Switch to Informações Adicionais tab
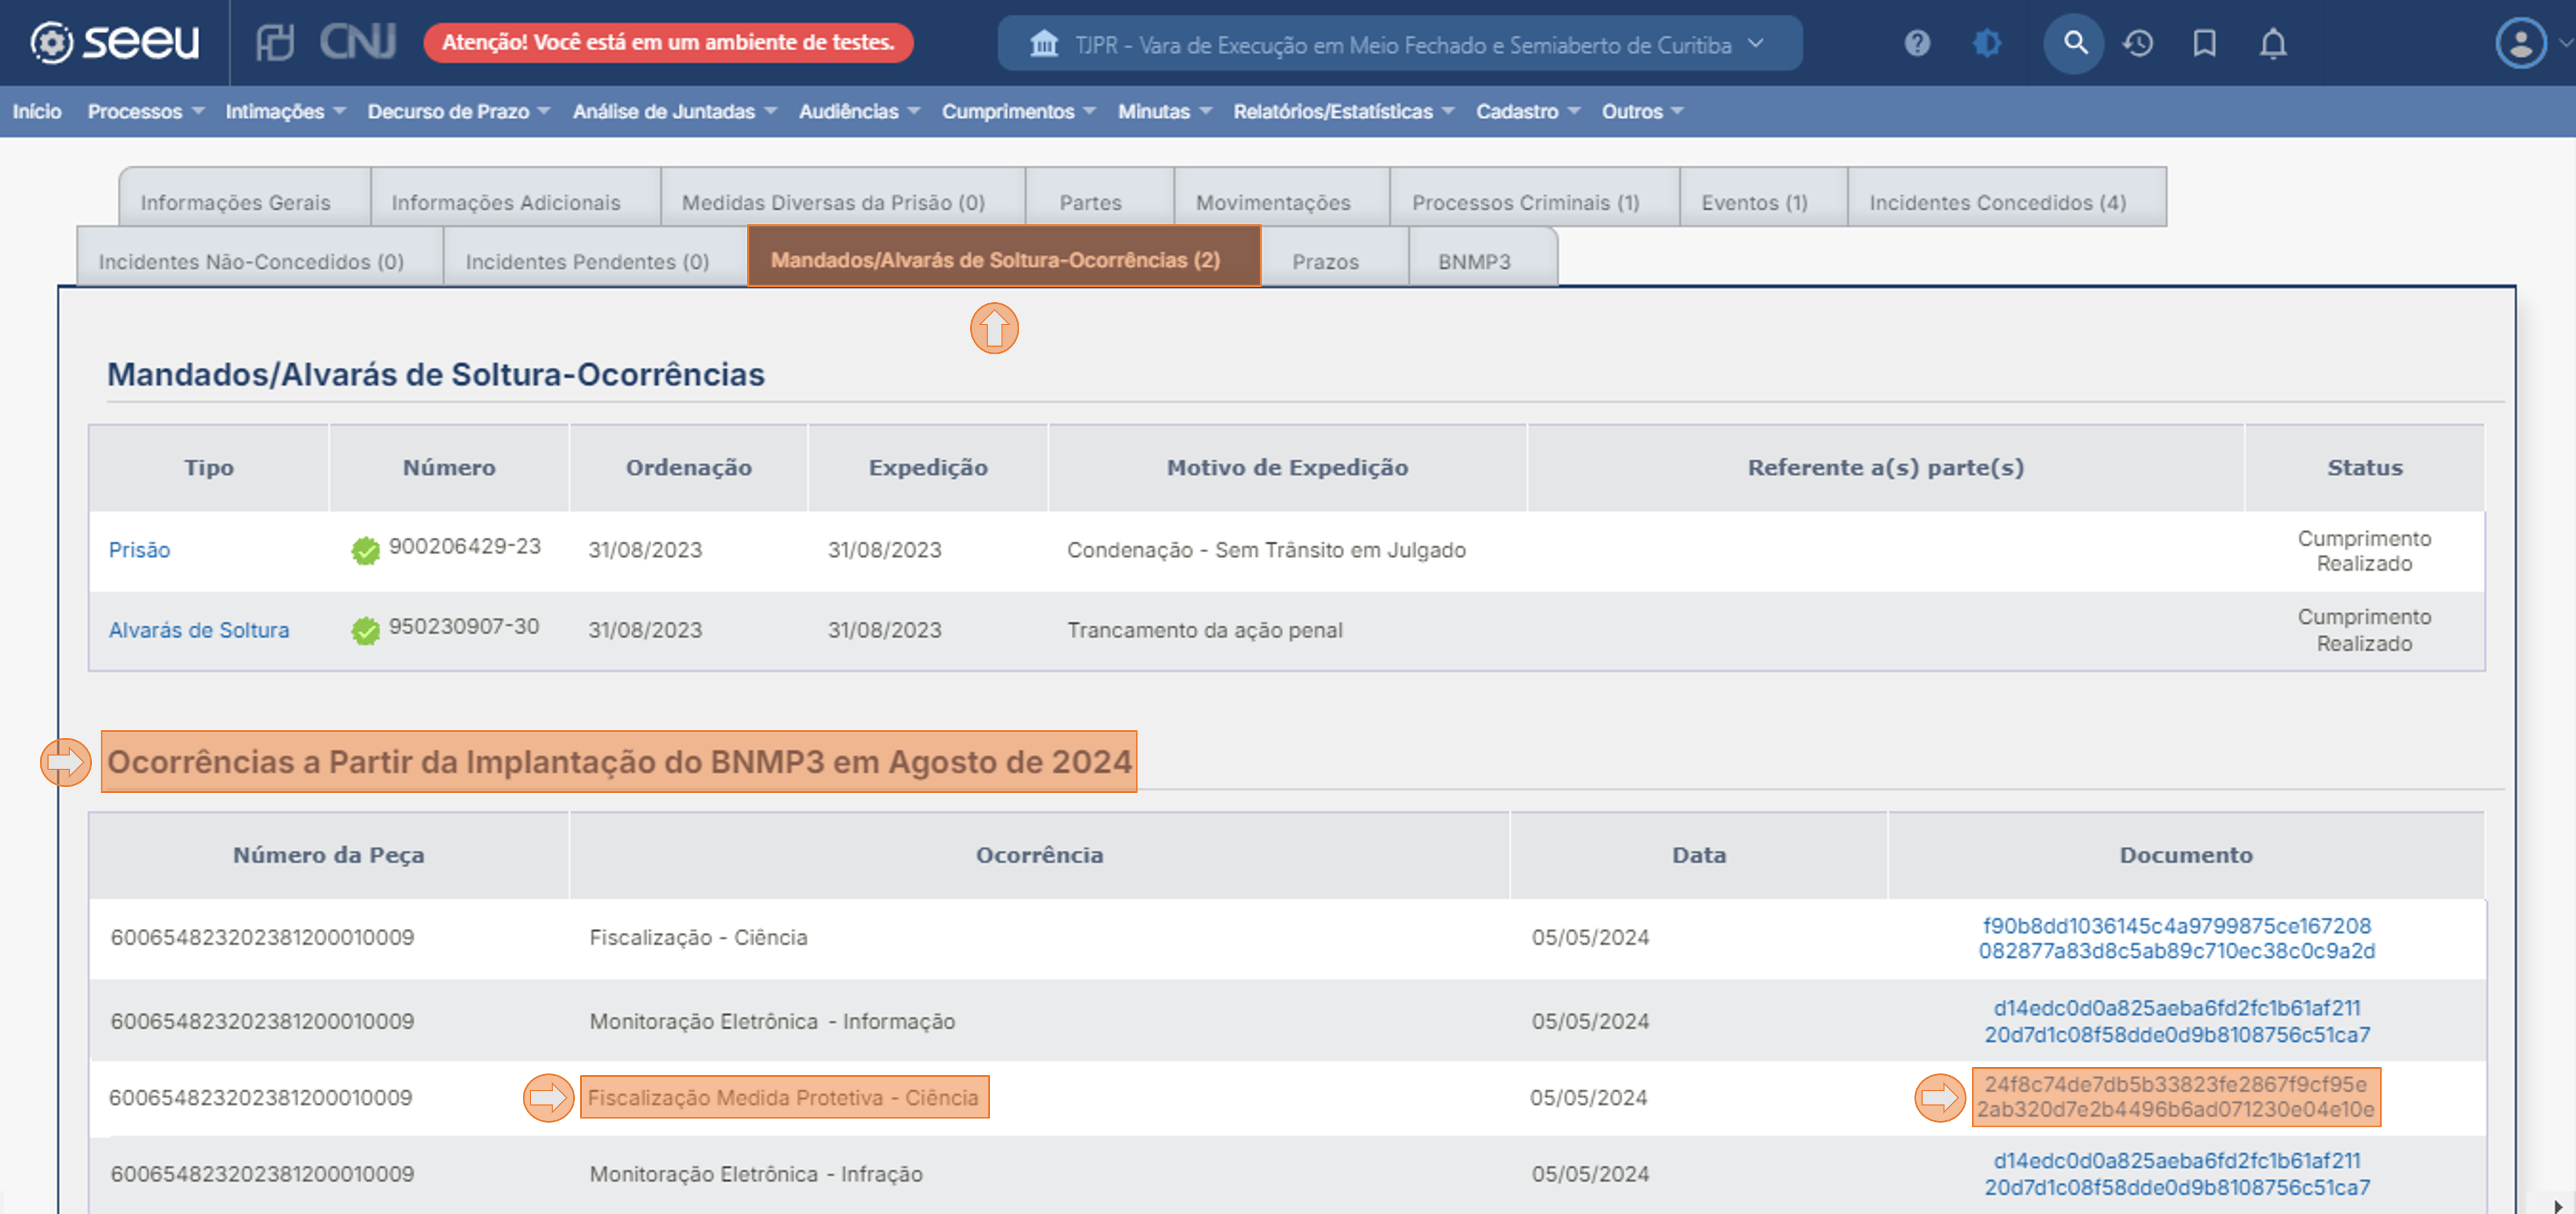The image size is (2576, 1214). coord(515,198)
